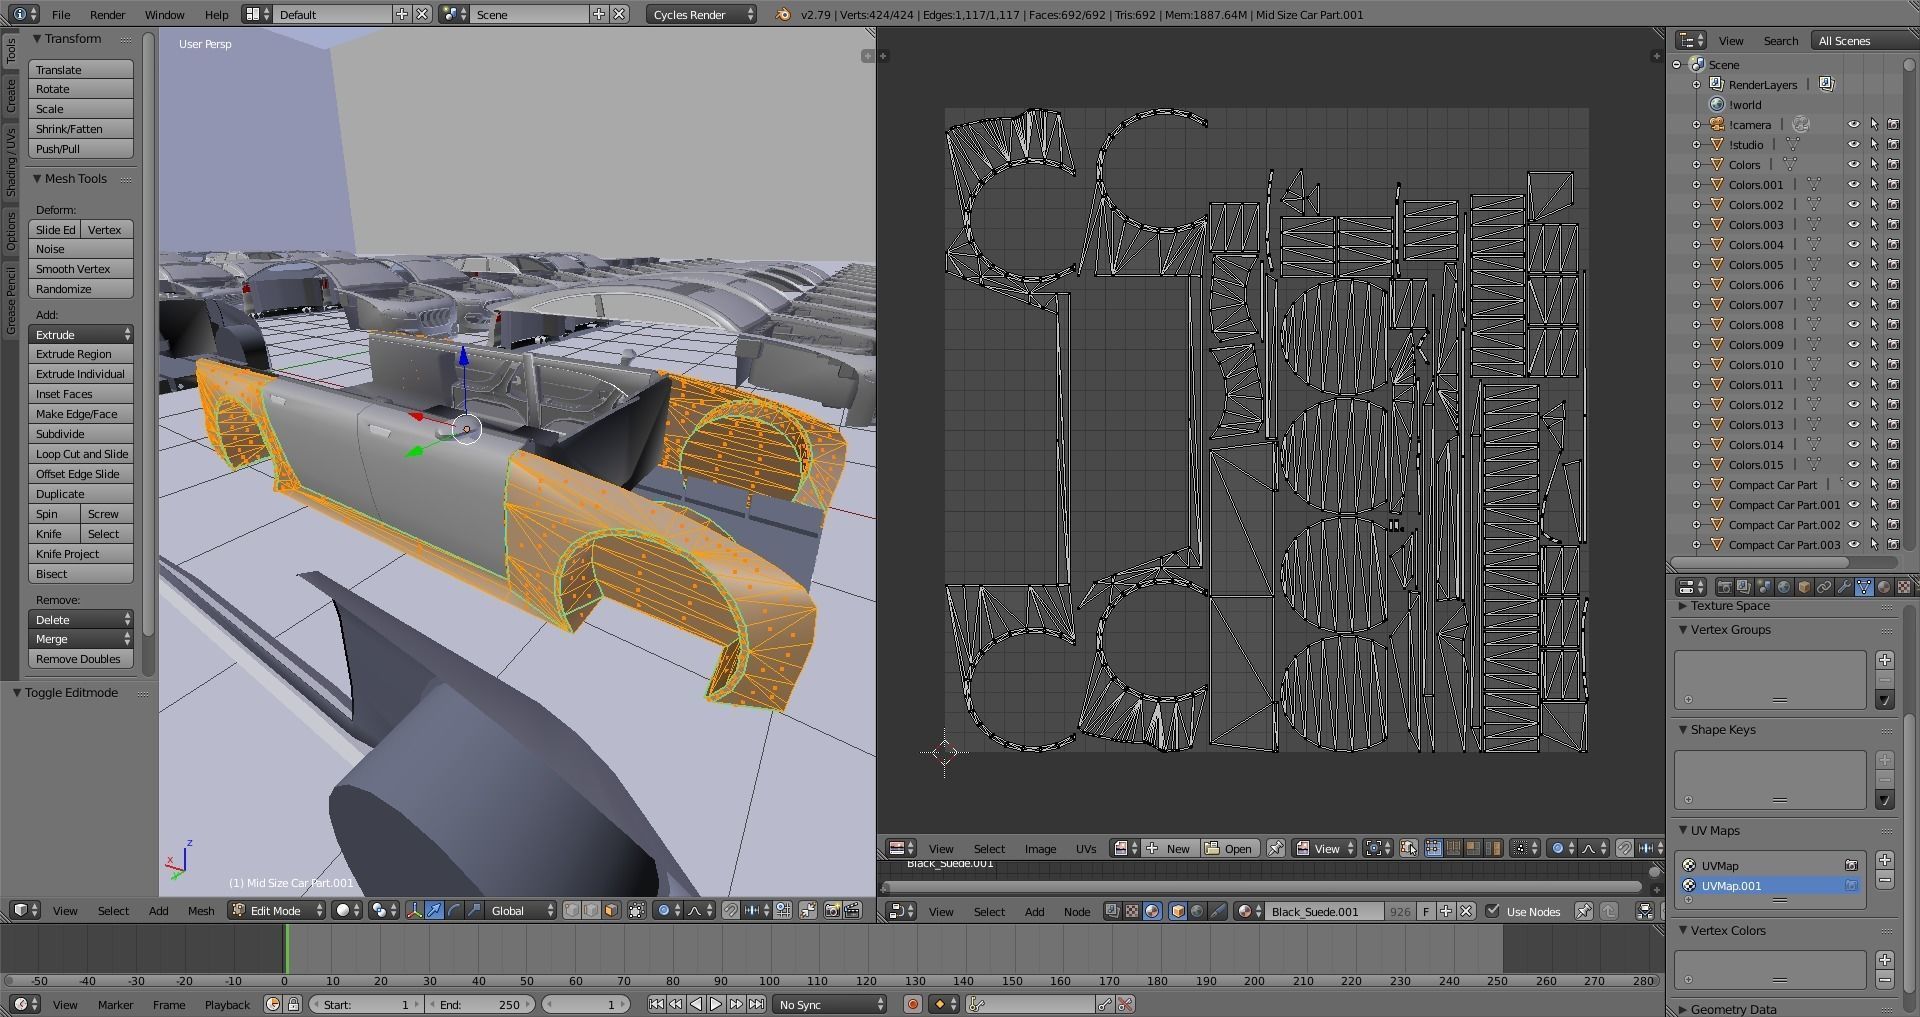The image size is (1920, 1017).
Task: Open the Delete dropdown menu
Action: pos(81,620)
